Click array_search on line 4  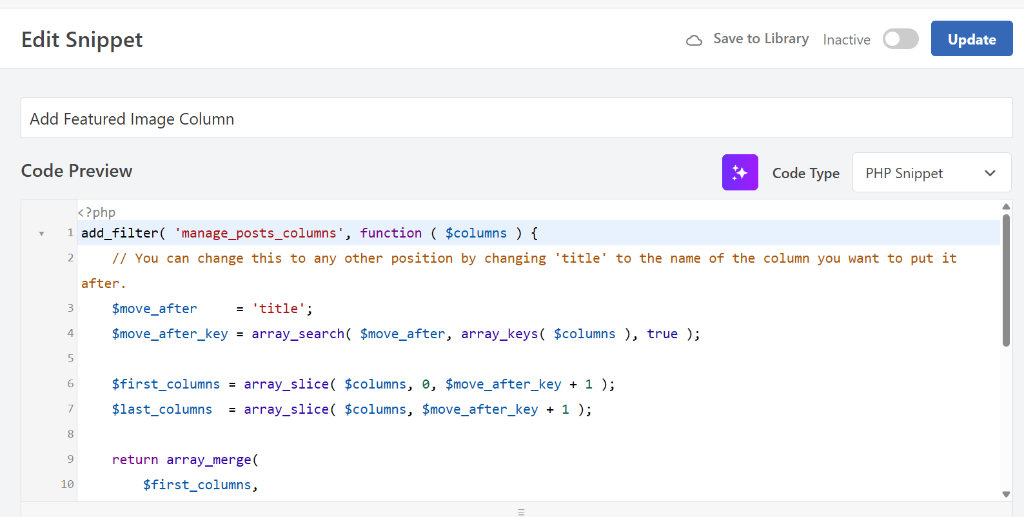297,334
